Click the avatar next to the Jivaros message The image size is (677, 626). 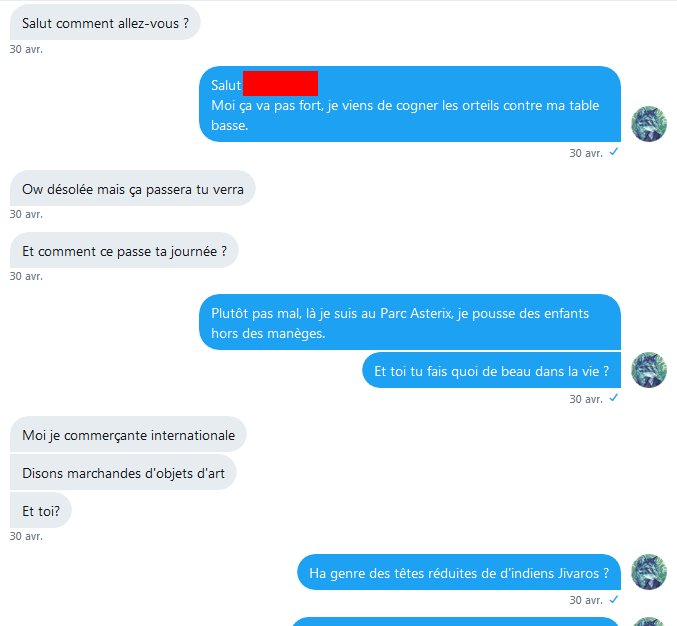coord(649,572)
